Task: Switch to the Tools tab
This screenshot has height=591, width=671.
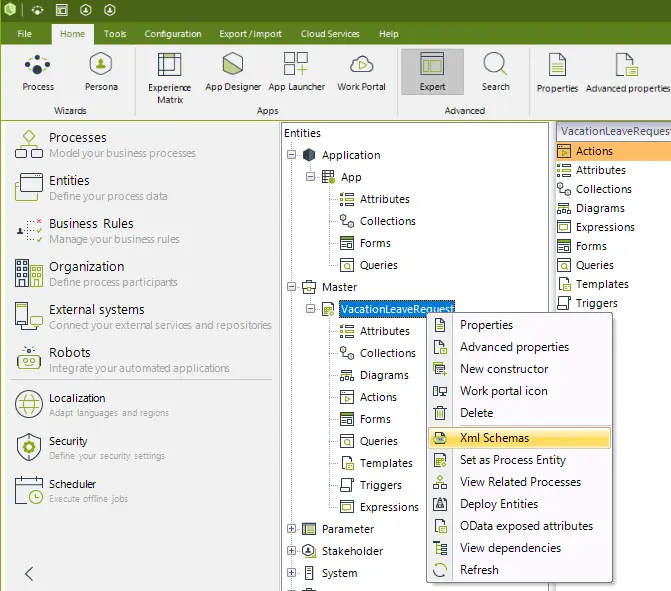Action: [115, 34]
